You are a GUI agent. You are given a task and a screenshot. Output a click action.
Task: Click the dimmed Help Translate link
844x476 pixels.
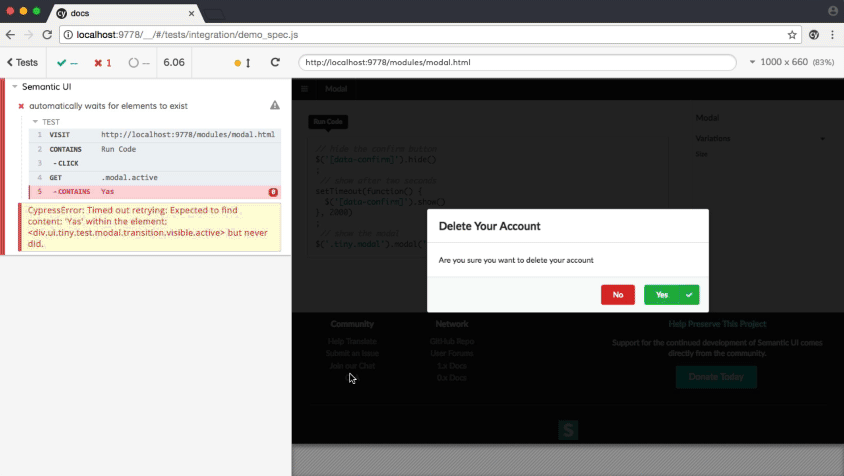(x=352, y=341)
